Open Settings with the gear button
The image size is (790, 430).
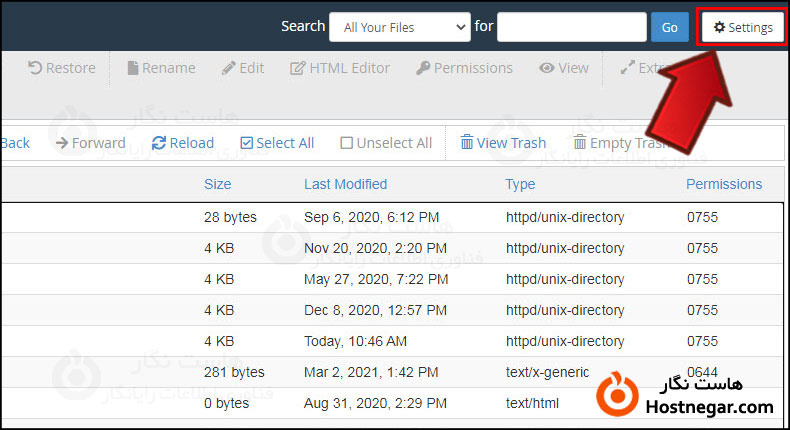(741, 27)
